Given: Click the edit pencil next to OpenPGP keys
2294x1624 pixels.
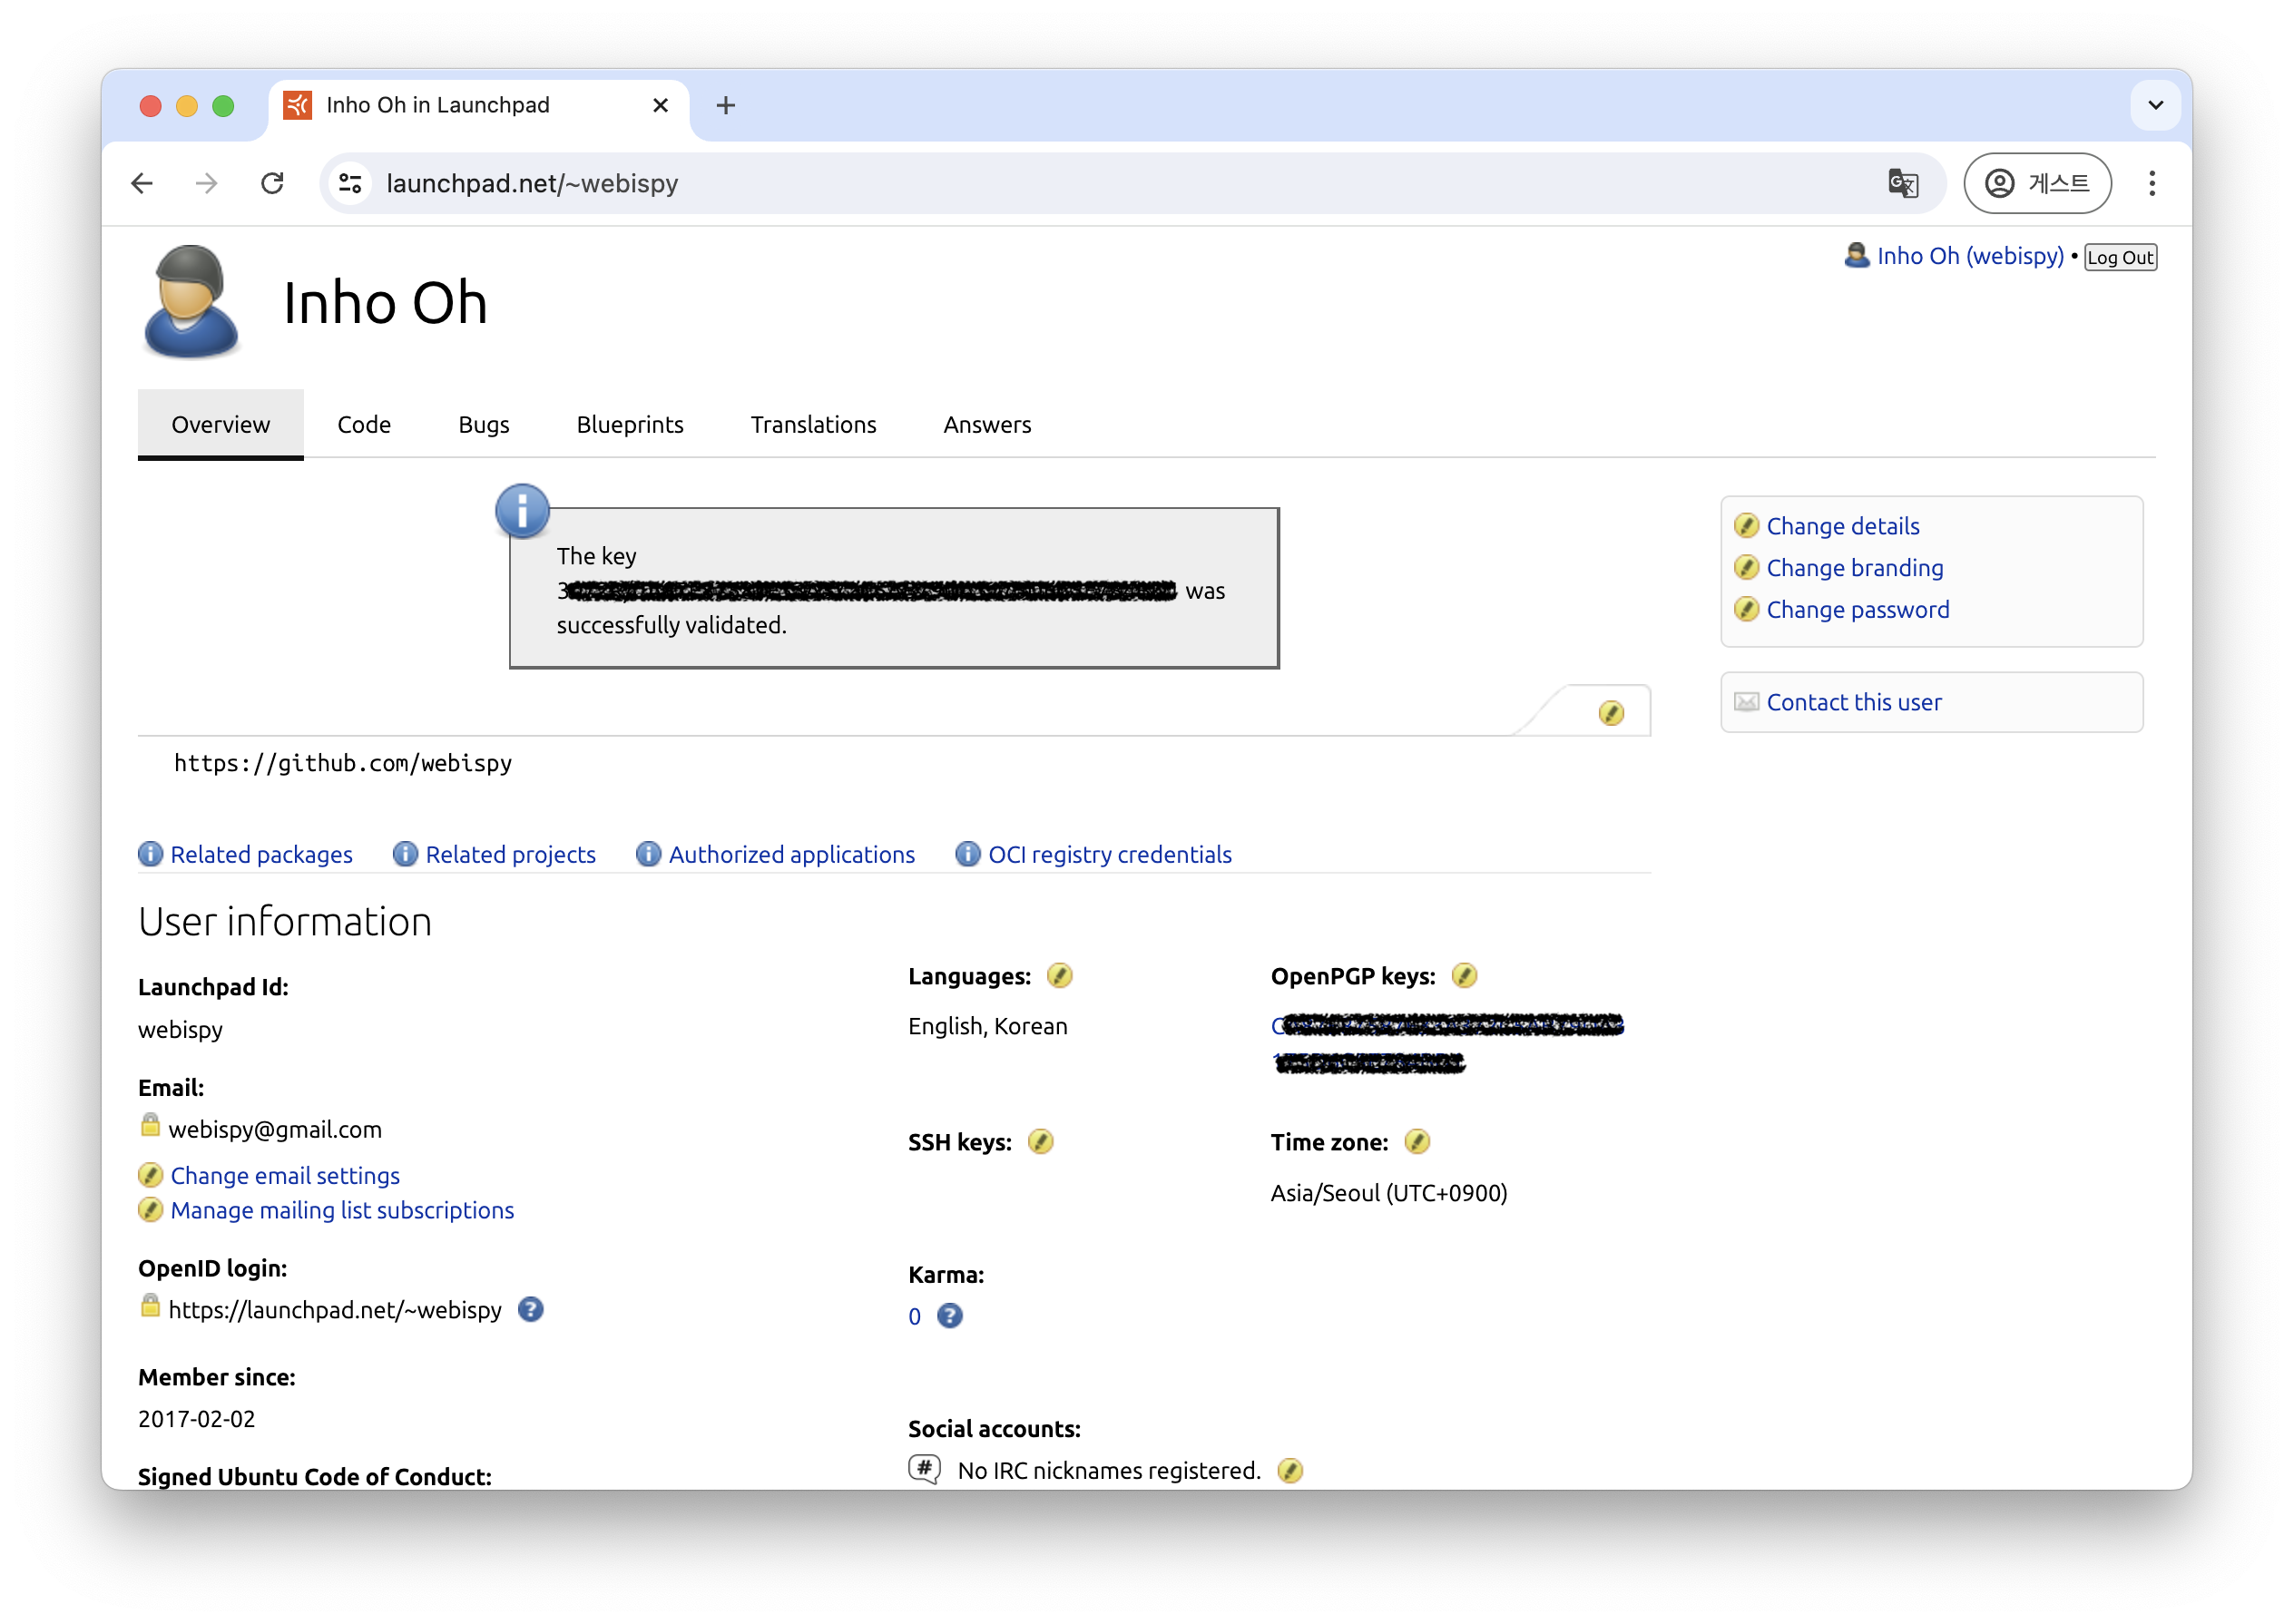Looking at the screenshot, I should point(1464,976).
